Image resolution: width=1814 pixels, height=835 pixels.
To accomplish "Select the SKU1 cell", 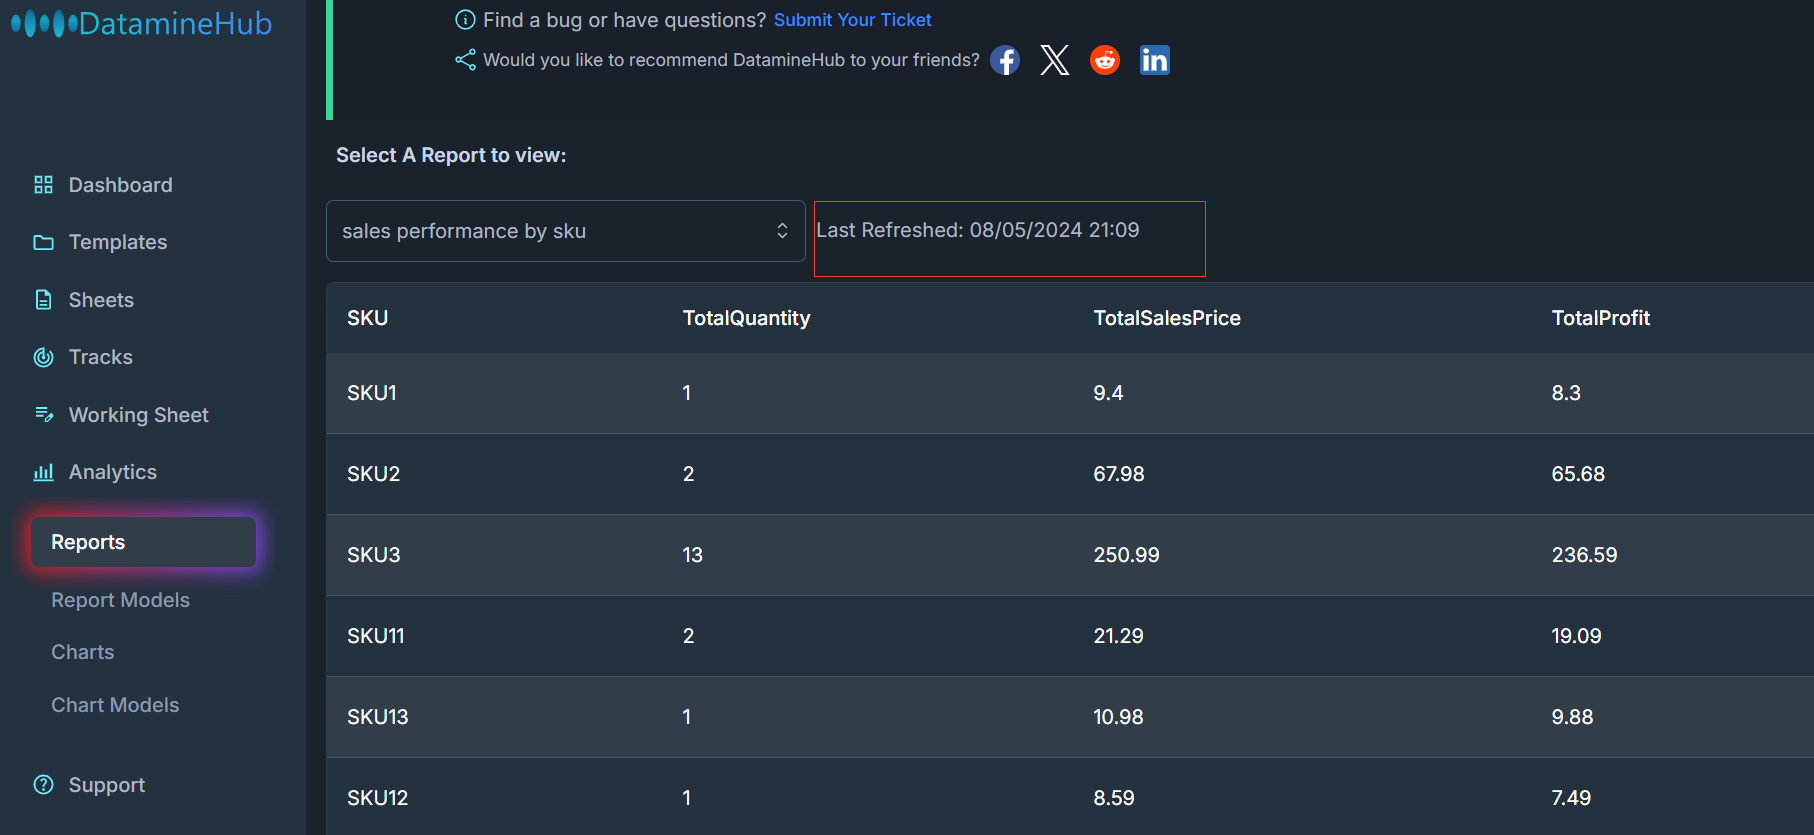I will pyautogui.click(x=372, y=393).
